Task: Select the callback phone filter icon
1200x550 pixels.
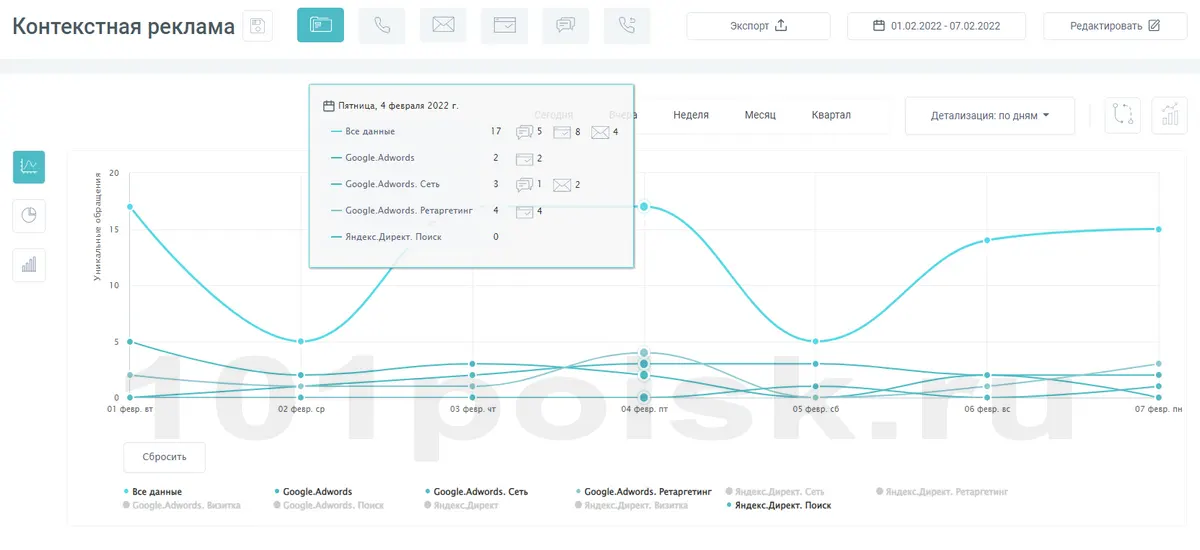Action: pos(626,26)
